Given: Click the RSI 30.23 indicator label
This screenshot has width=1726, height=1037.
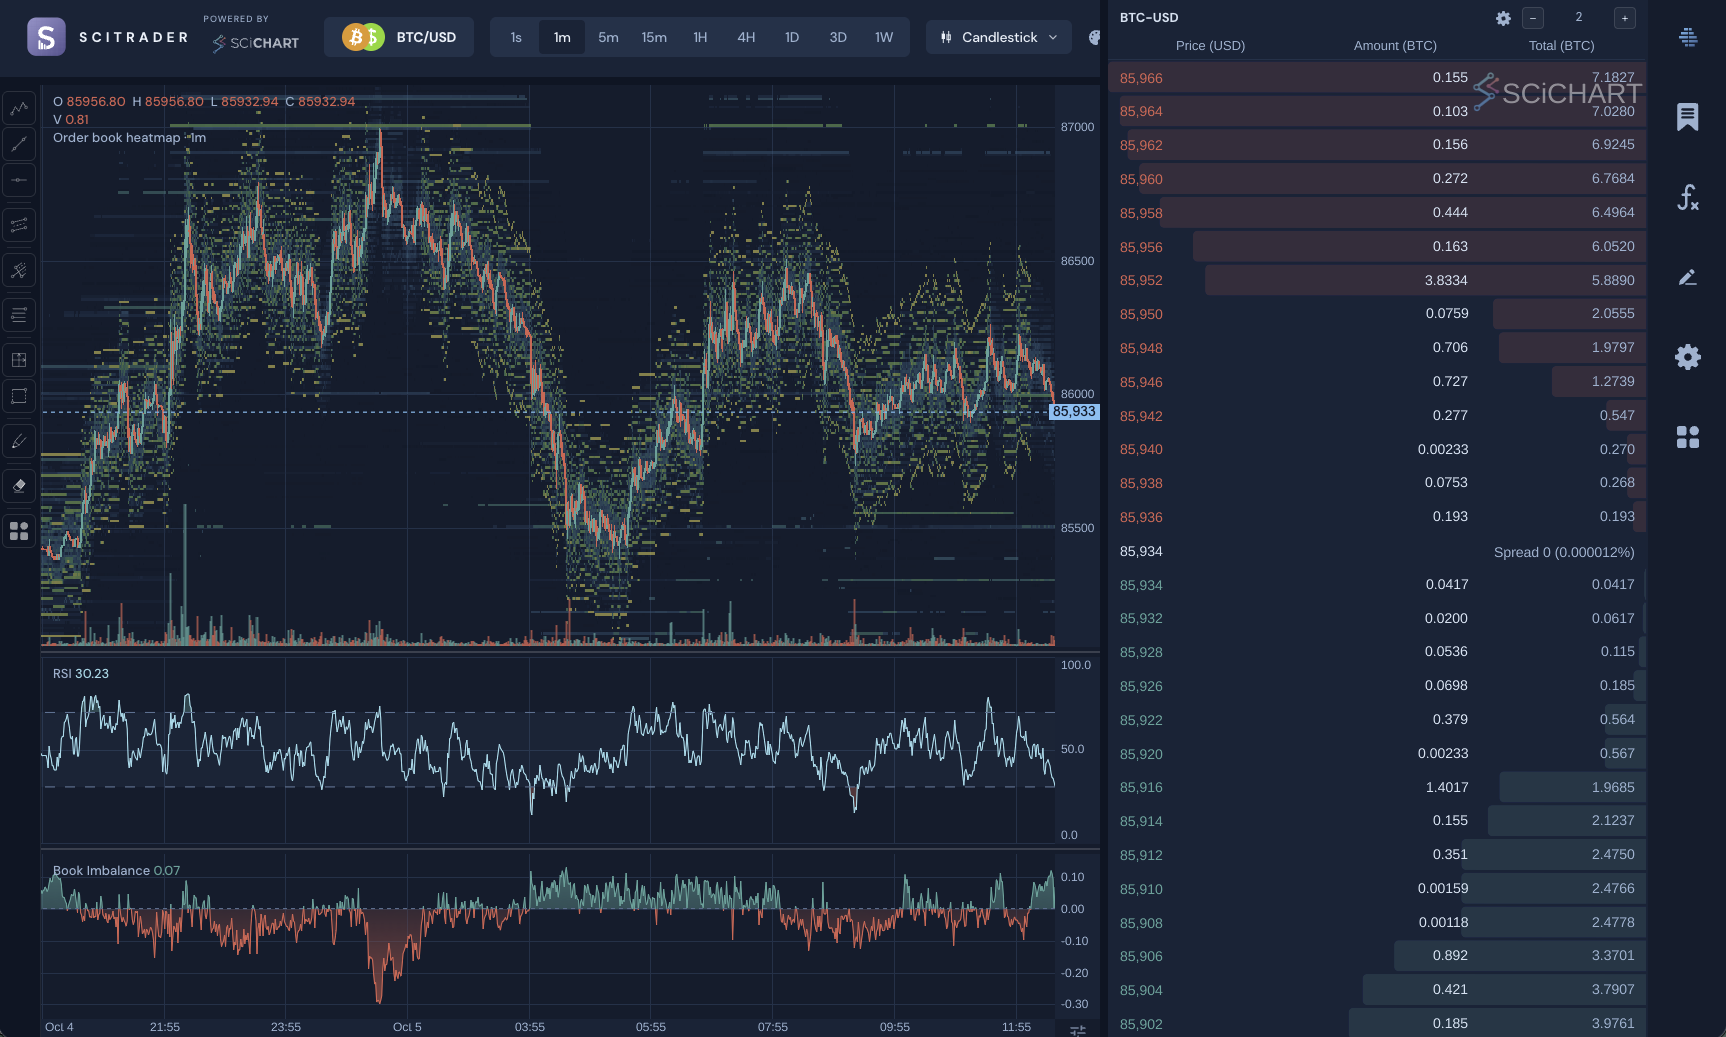Looking at the screenshot, I should coord(81,673).
